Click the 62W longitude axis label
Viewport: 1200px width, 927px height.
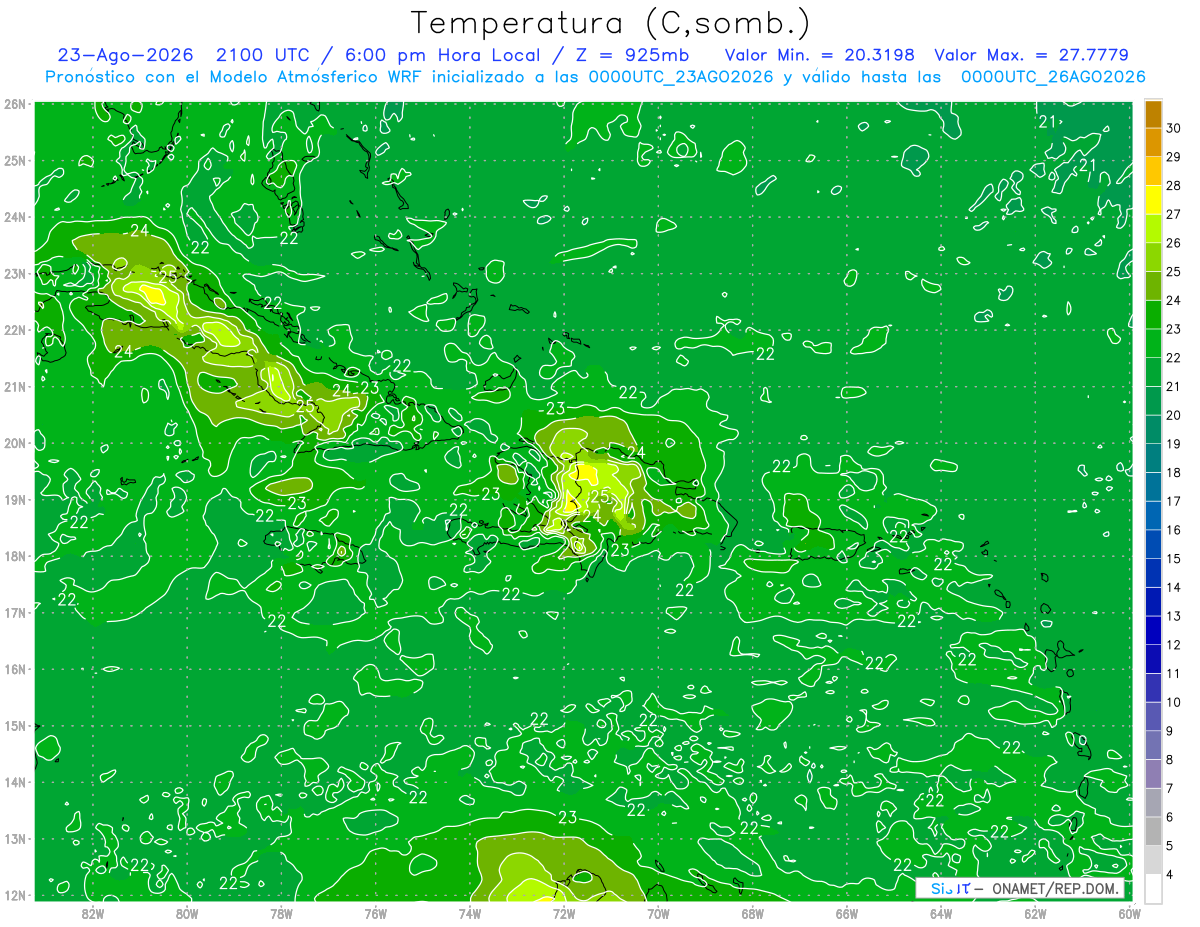click(x=1036, y=912)
